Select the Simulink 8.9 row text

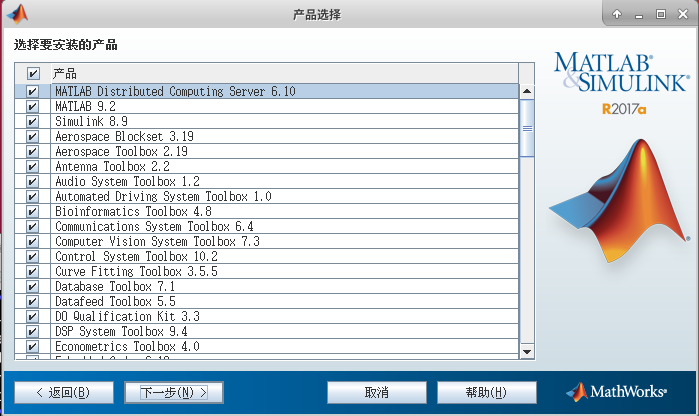pyautogui.click(x=91, y=121)
